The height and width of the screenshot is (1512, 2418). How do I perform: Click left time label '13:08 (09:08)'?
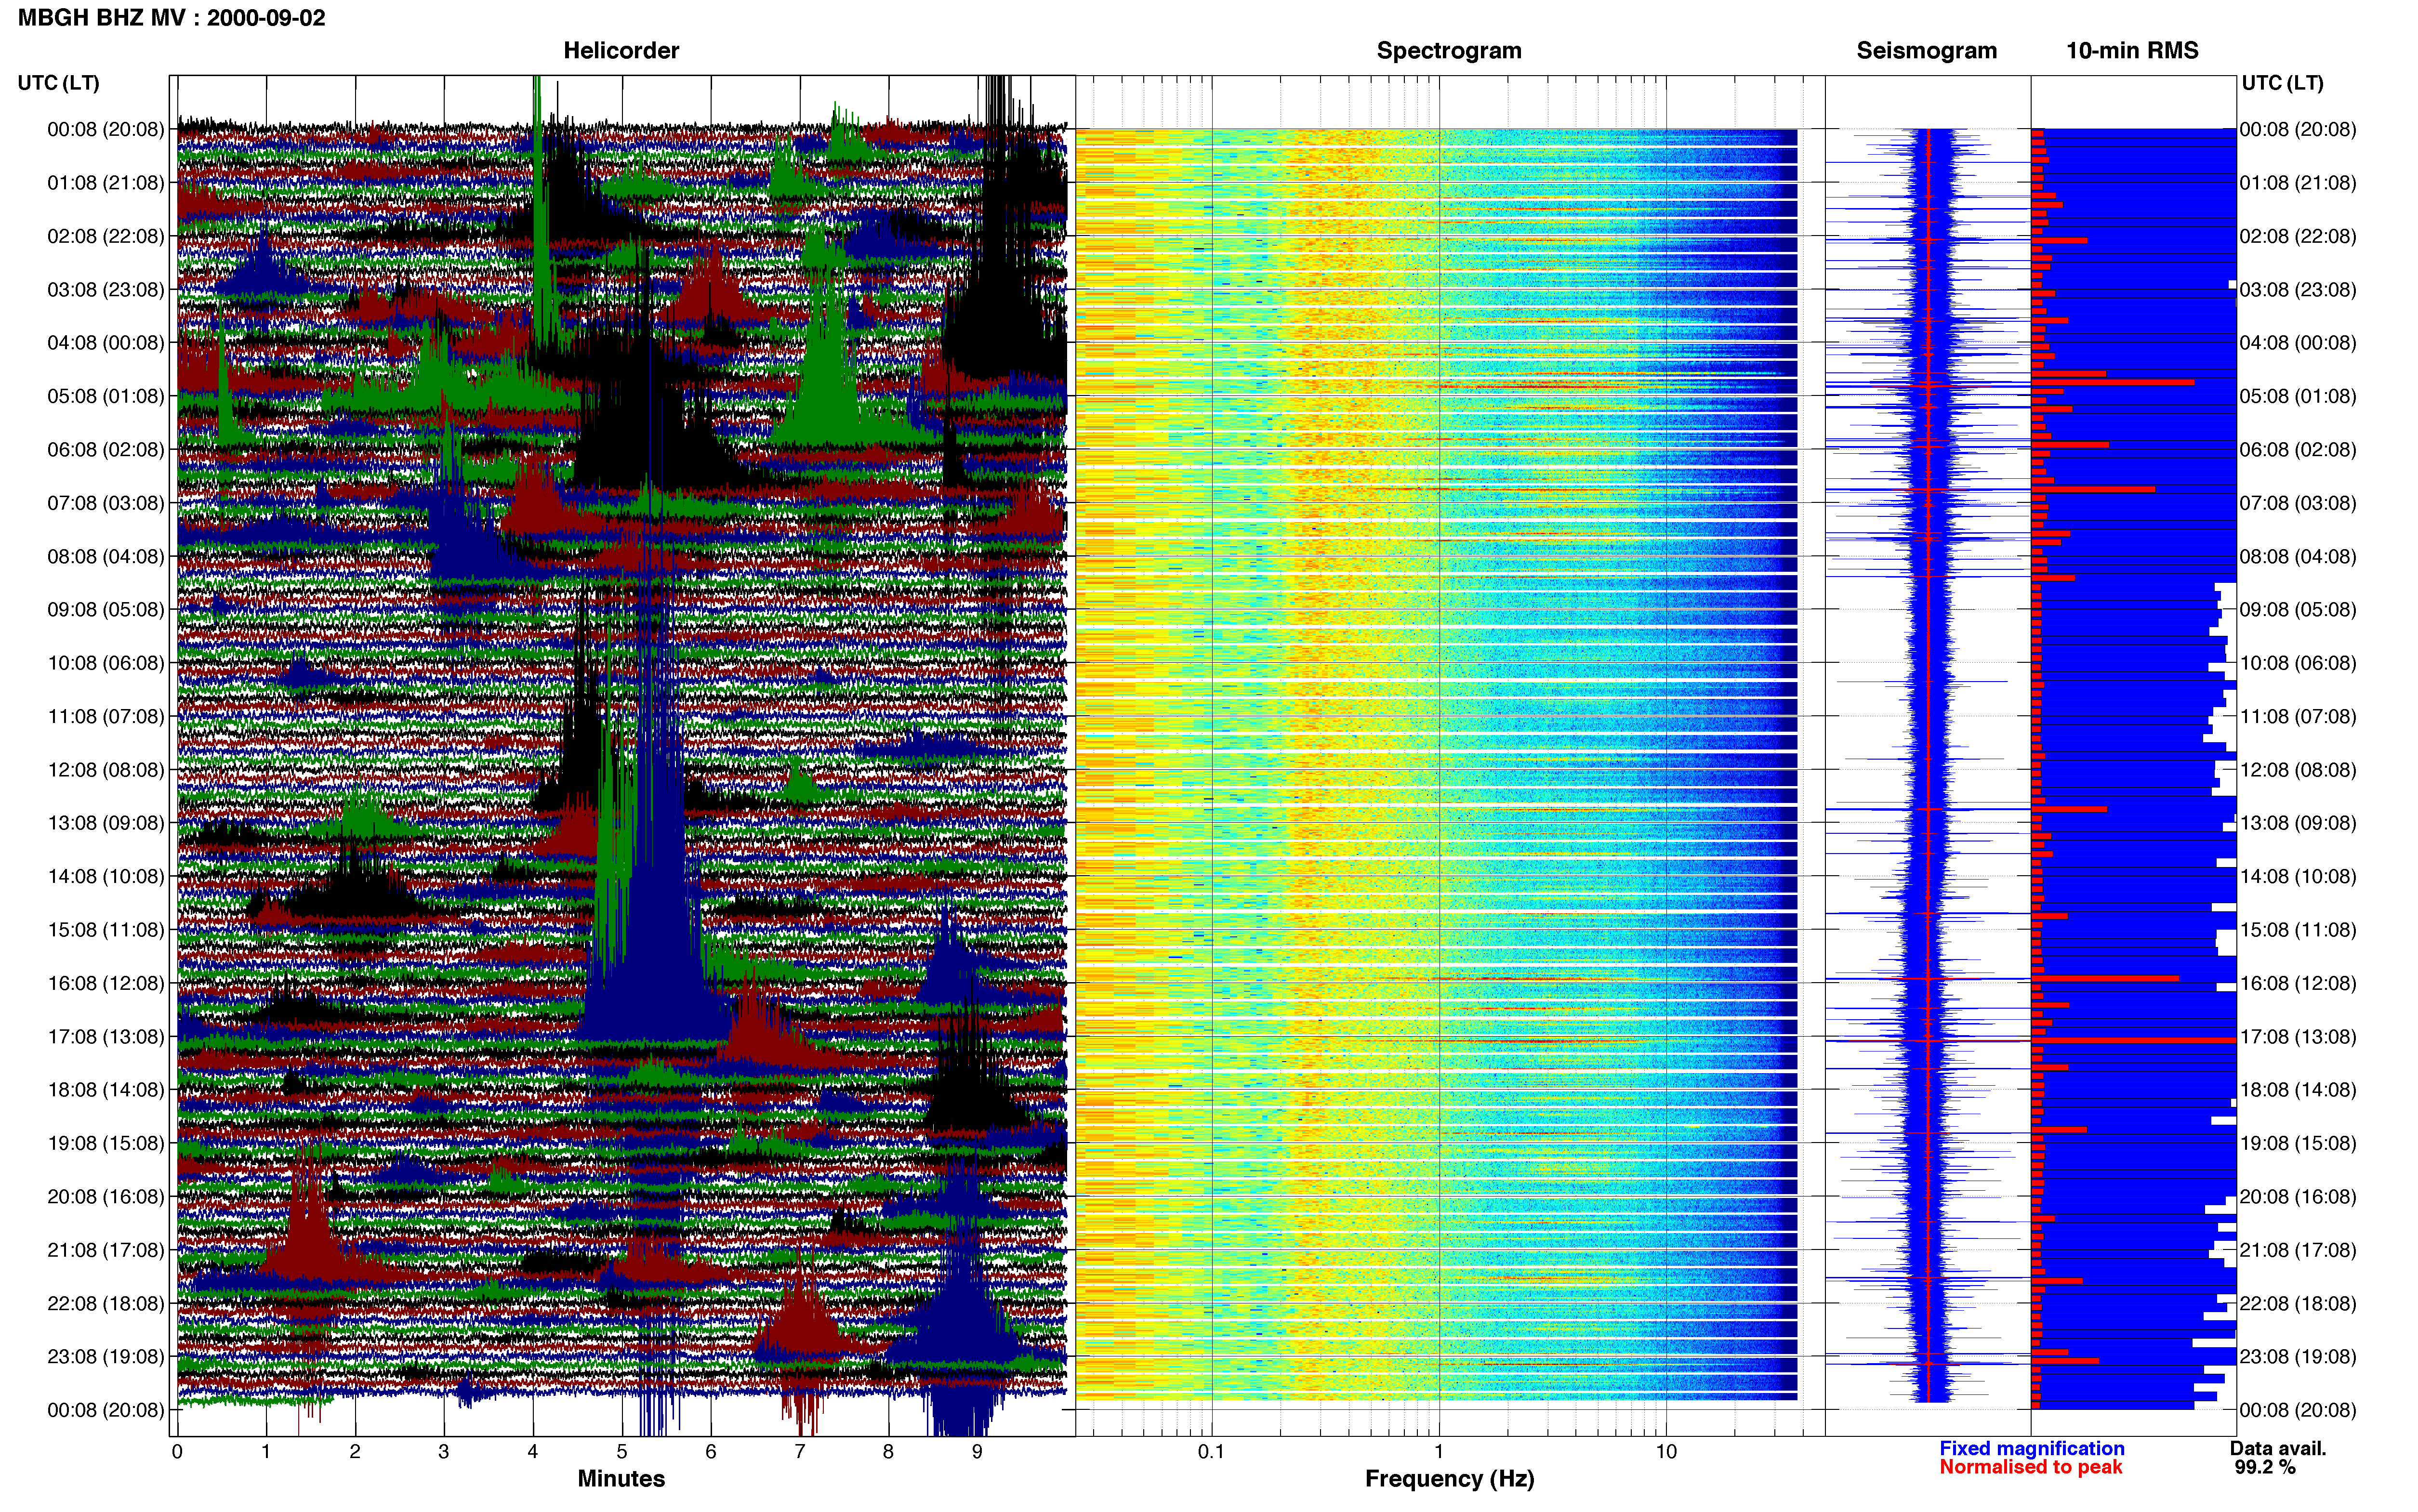(105, 823)
